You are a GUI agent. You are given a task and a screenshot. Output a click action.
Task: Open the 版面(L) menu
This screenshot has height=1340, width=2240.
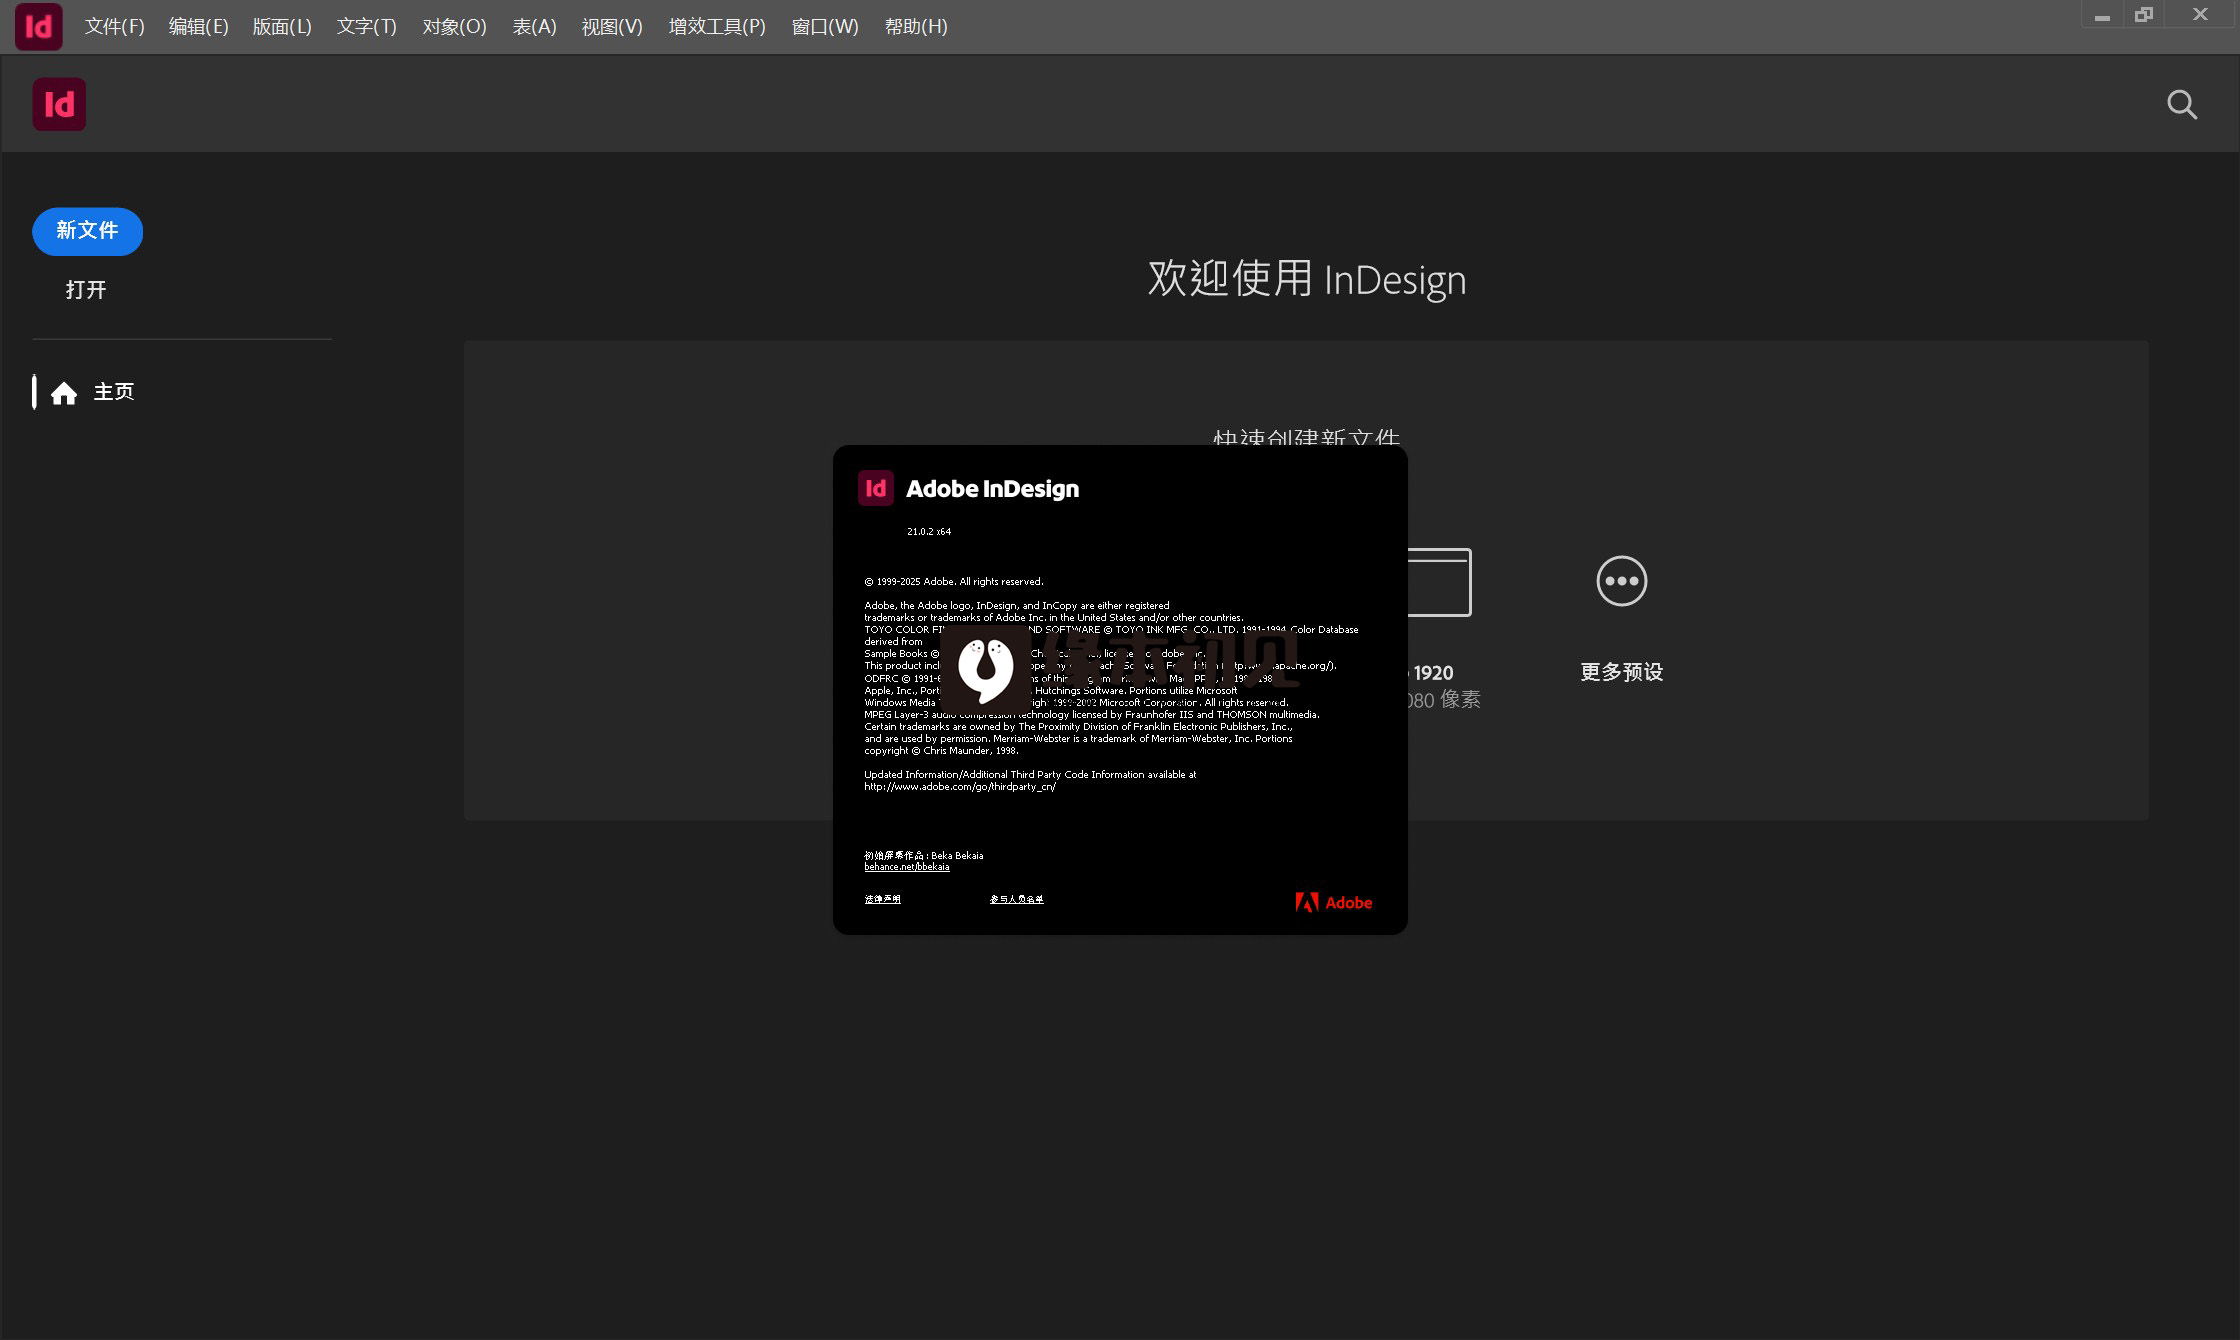282,27
